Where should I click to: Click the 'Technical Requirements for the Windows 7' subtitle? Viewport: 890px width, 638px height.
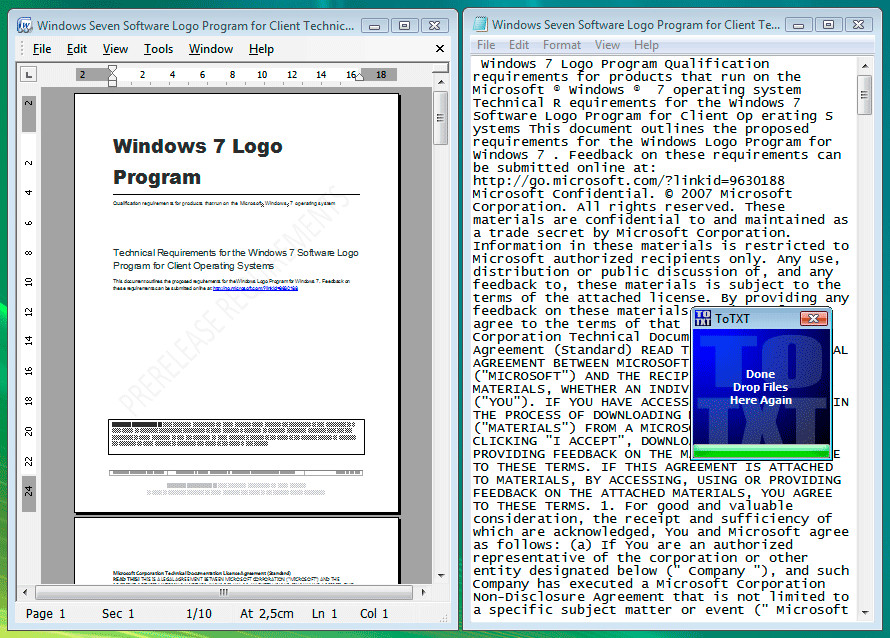pyautogui.click(x=236, y=259)
